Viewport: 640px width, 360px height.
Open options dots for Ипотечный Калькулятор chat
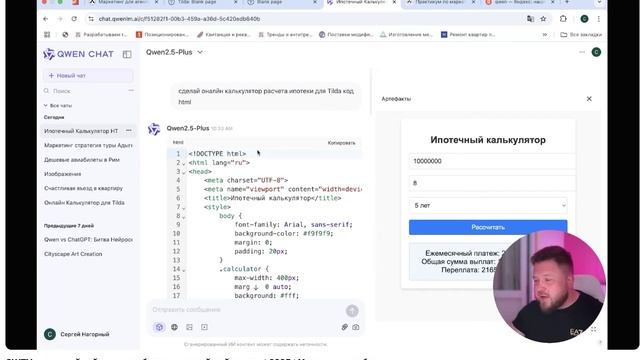[129, 131]
